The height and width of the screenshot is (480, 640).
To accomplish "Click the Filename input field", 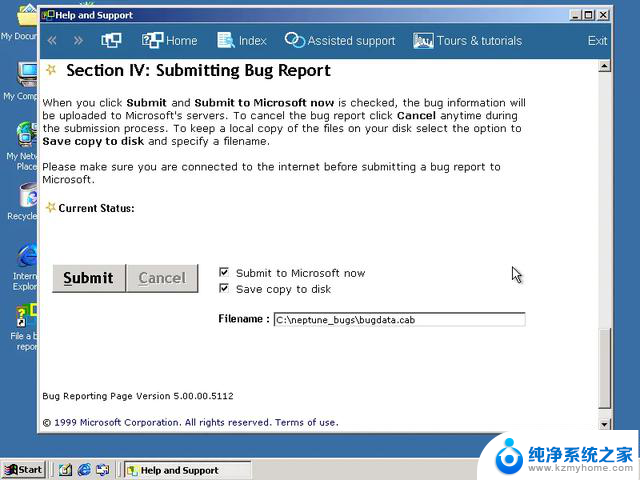I will tap(400, 320).
